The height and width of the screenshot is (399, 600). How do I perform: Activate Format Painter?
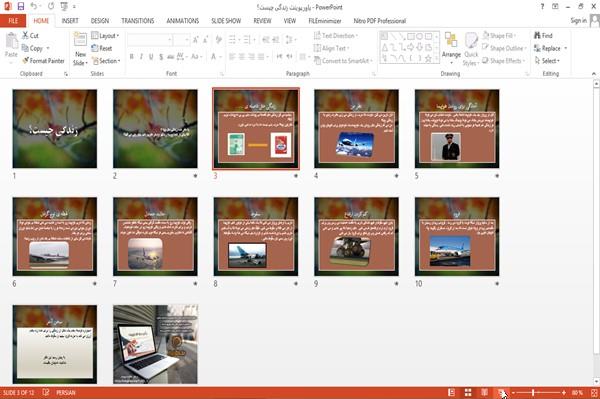click(x=43, y=61)
